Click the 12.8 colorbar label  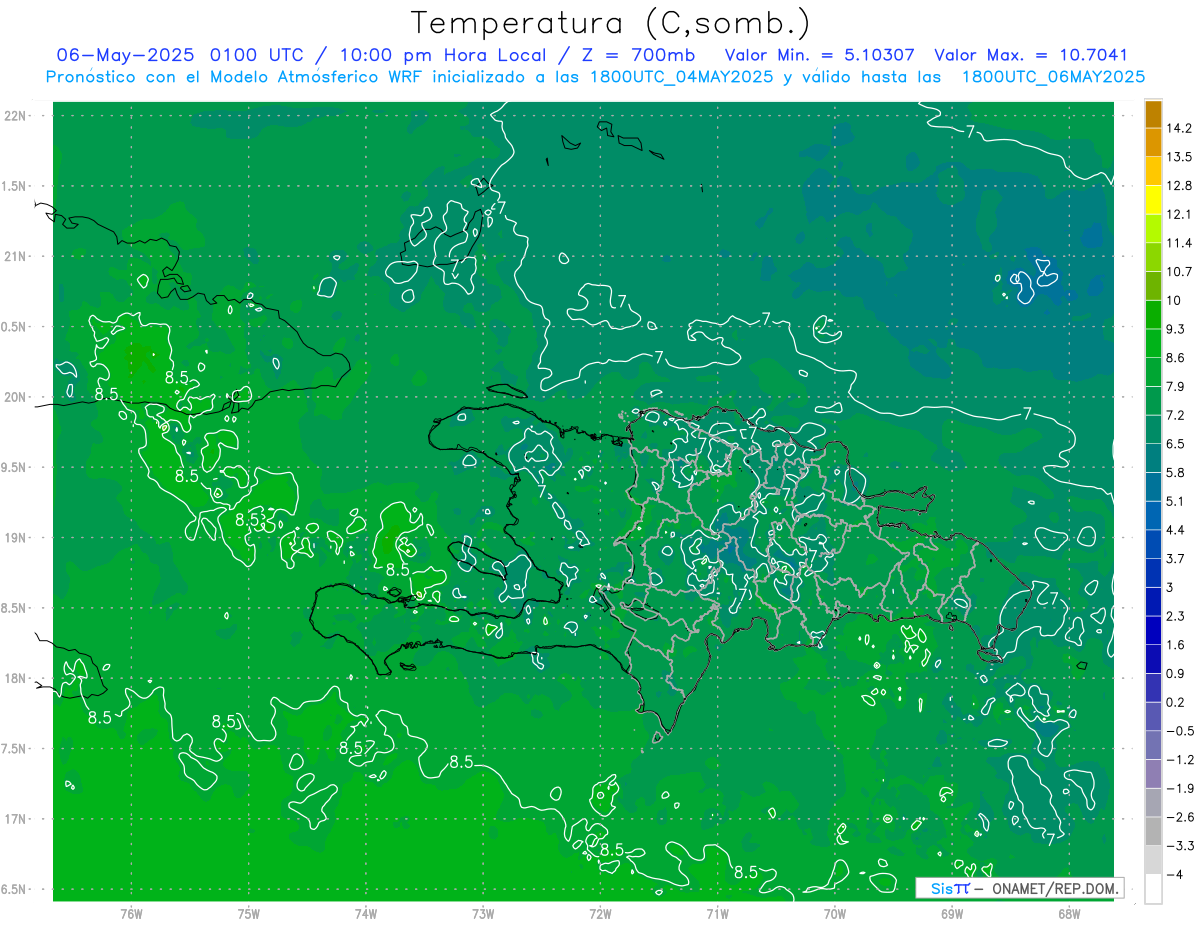(x=1179, y=186)
